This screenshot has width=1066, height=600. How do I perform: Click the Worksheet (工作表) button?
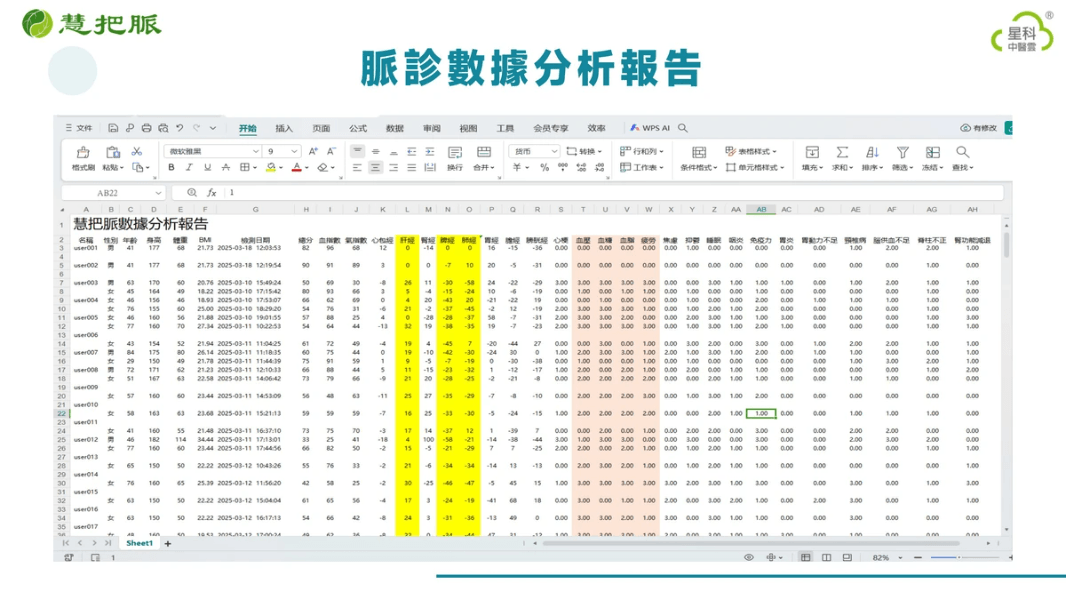coord(641,167)
